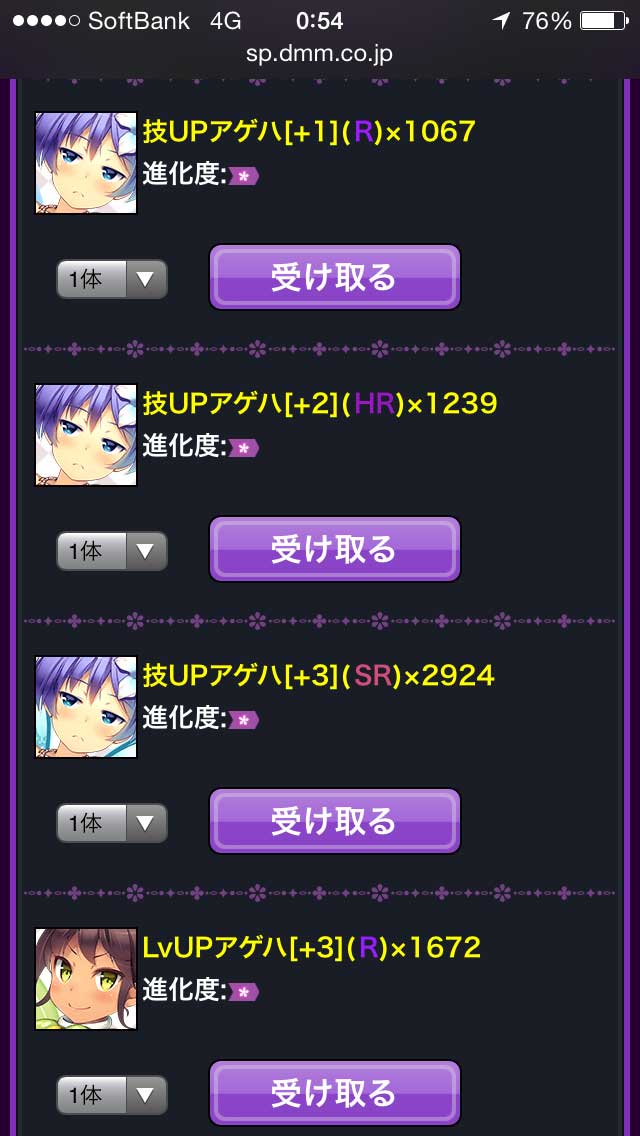Open quantity dropdown for 技UPアゲハ[+3](SR)
640x1136 pixels.
pyautogui.click(x=112, y=823)
